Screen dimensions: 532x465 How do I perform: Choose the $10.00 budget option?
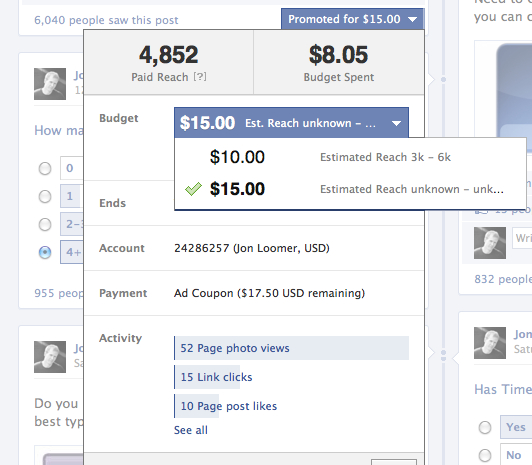(x=350, y=157)
